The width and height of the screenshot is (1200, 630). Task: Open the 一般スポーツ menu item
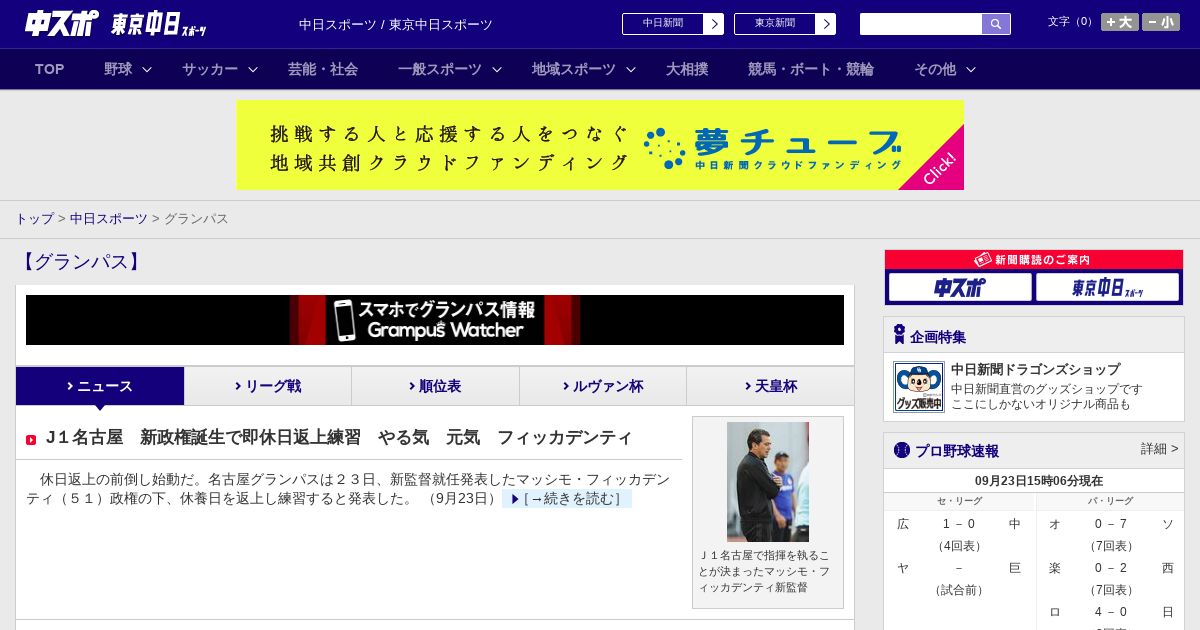coord(440,69)
